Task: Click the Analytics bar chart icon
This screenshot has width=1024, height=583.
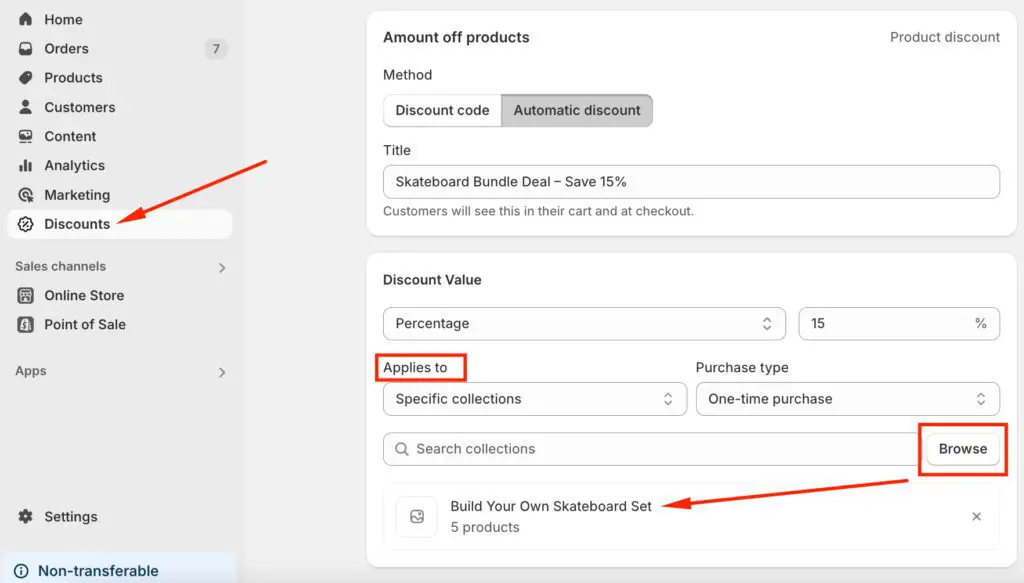Action: pos(26,165)
